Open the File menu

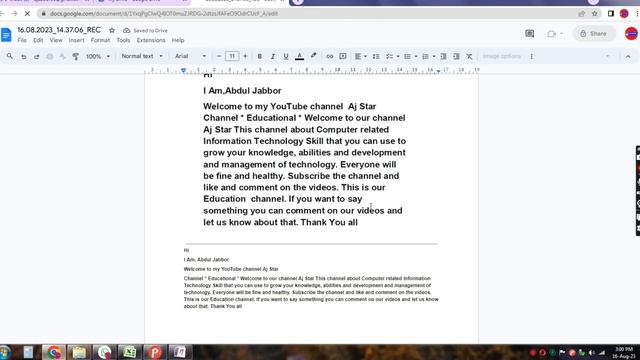coord(22,40)
